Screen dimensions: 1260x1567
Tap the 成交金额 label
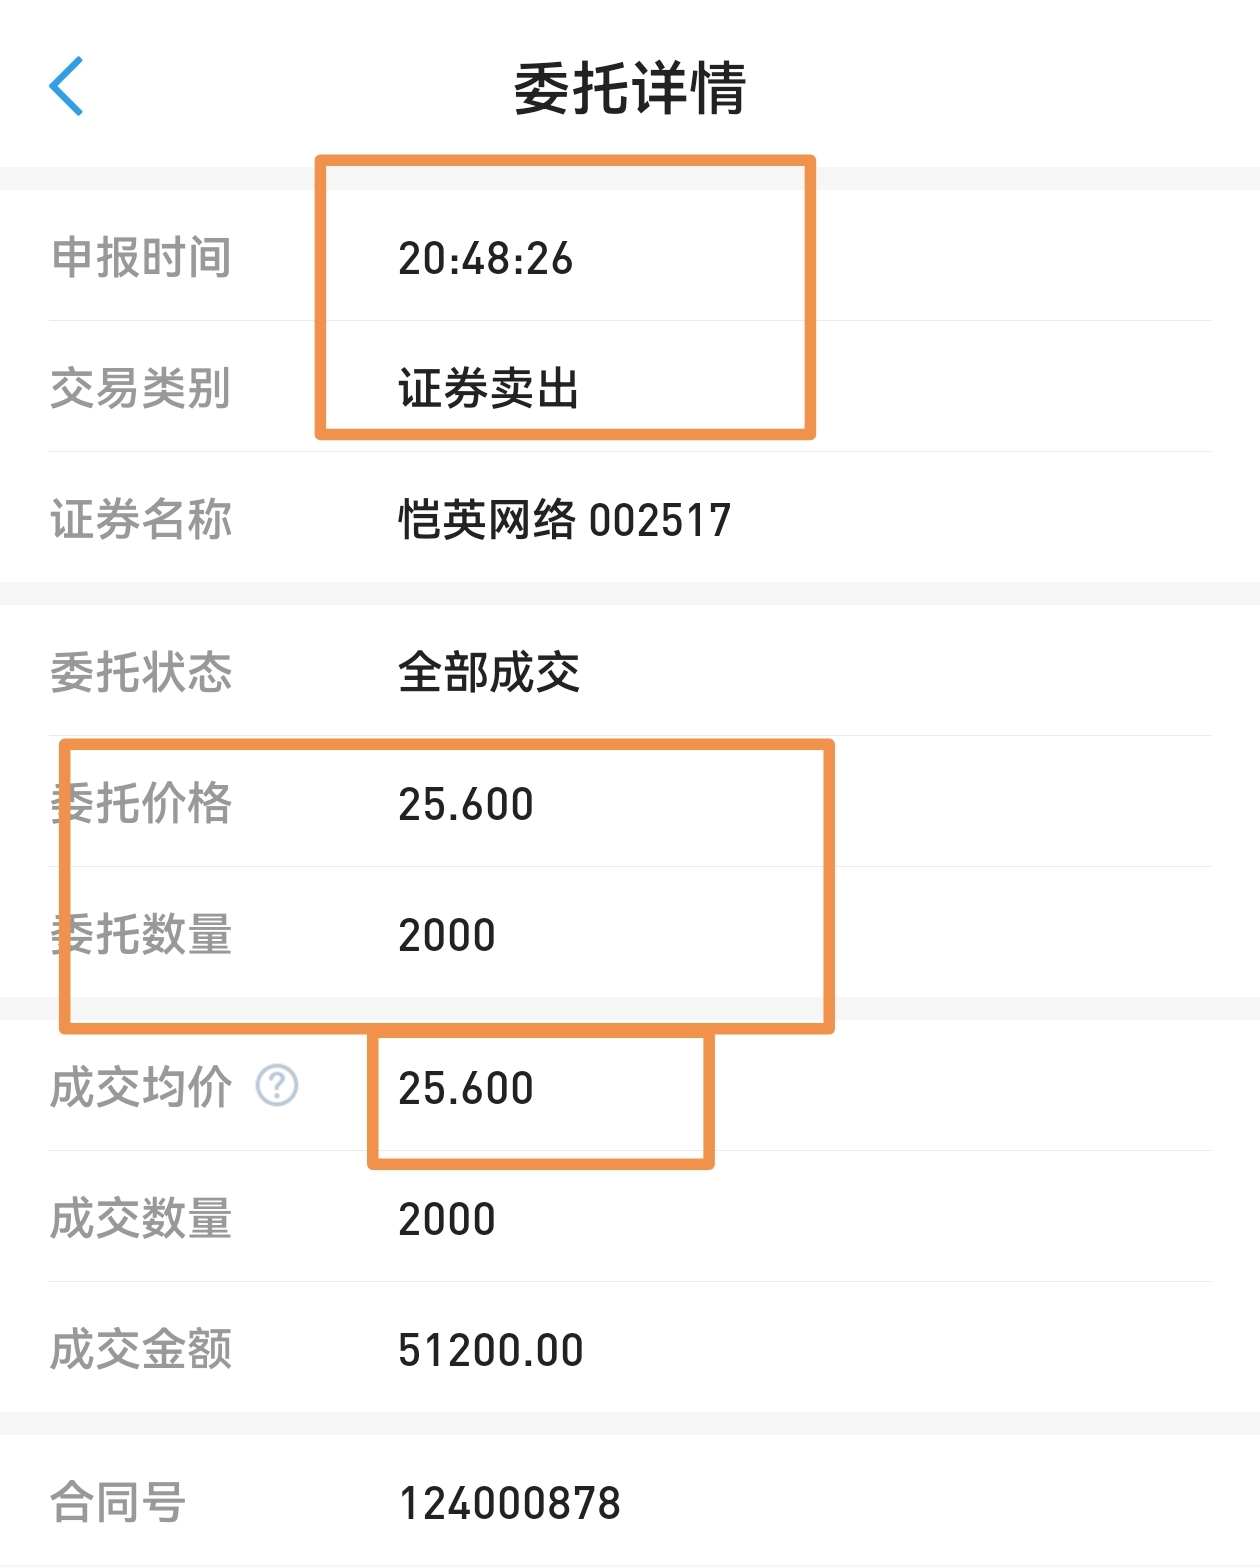[x=141, y=1350]
